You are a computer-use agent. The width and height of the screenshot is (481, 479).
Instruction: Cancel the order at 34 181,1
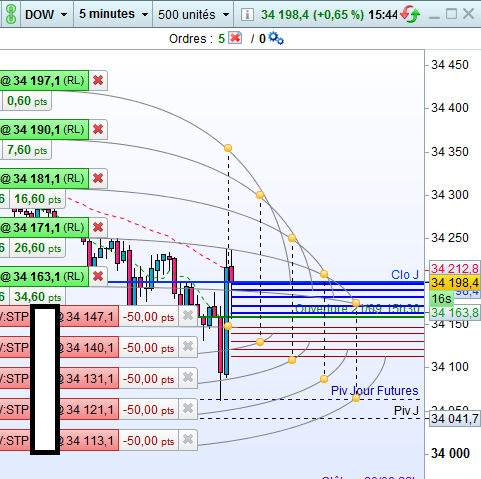pyautogui.click(x=98, y=178)
